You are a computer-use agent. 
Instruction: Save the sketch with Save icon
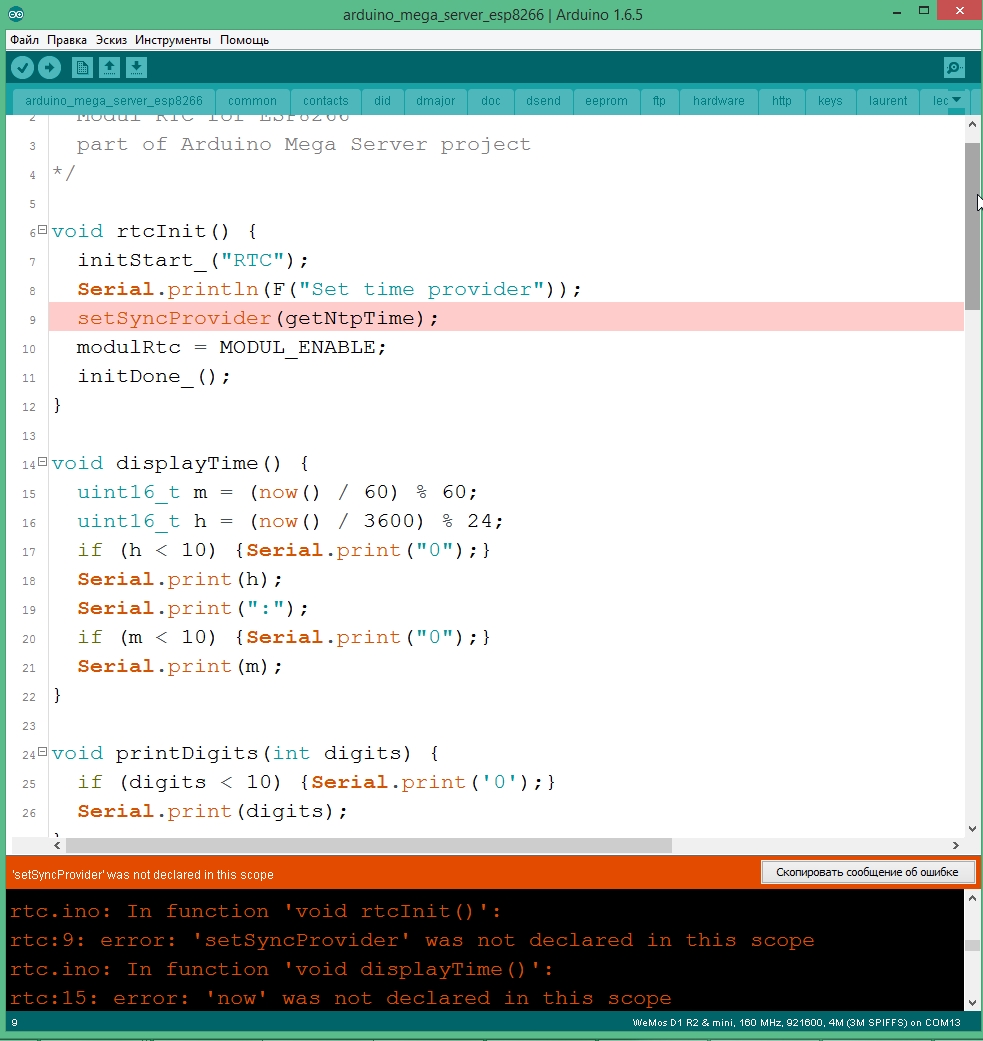(x=136, y=68)
